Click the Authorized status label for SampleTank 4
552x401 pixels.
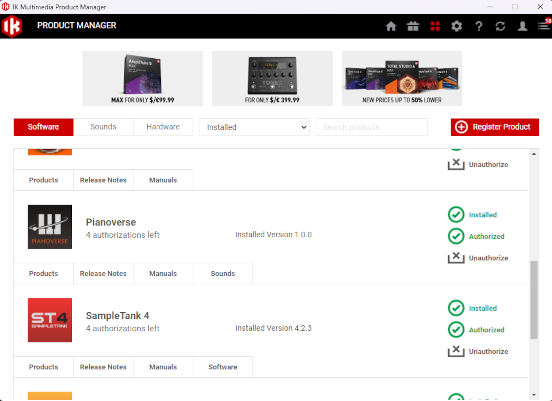click(487, 330)
